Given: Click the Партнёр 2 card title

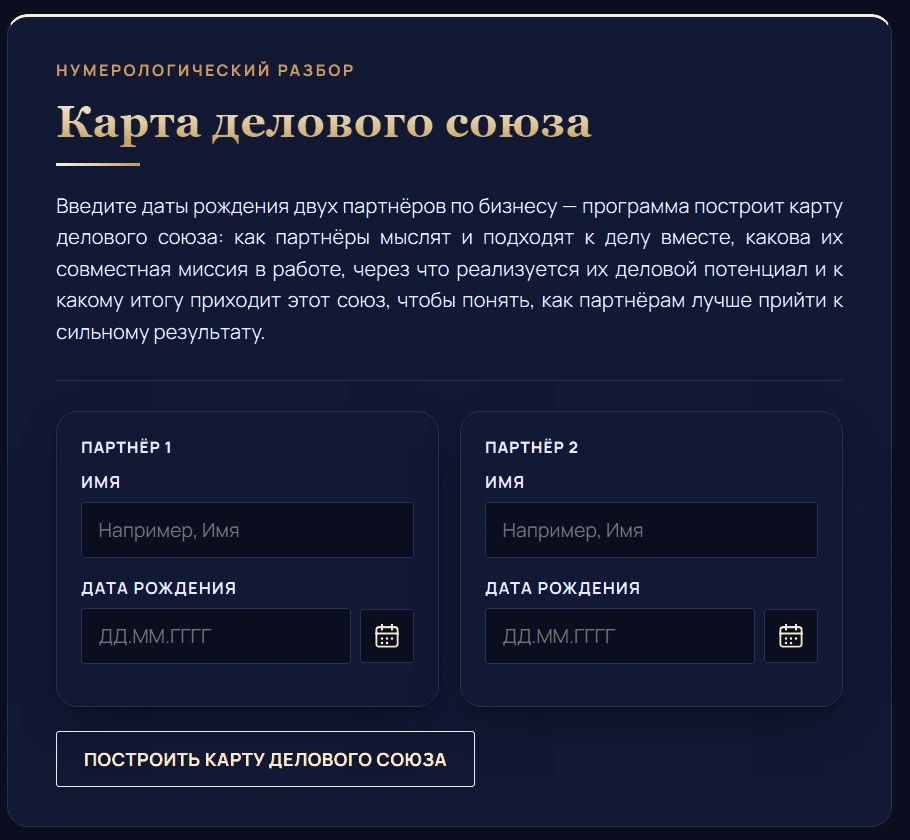Looking at the screenshot, I should [x=531, y=447].
